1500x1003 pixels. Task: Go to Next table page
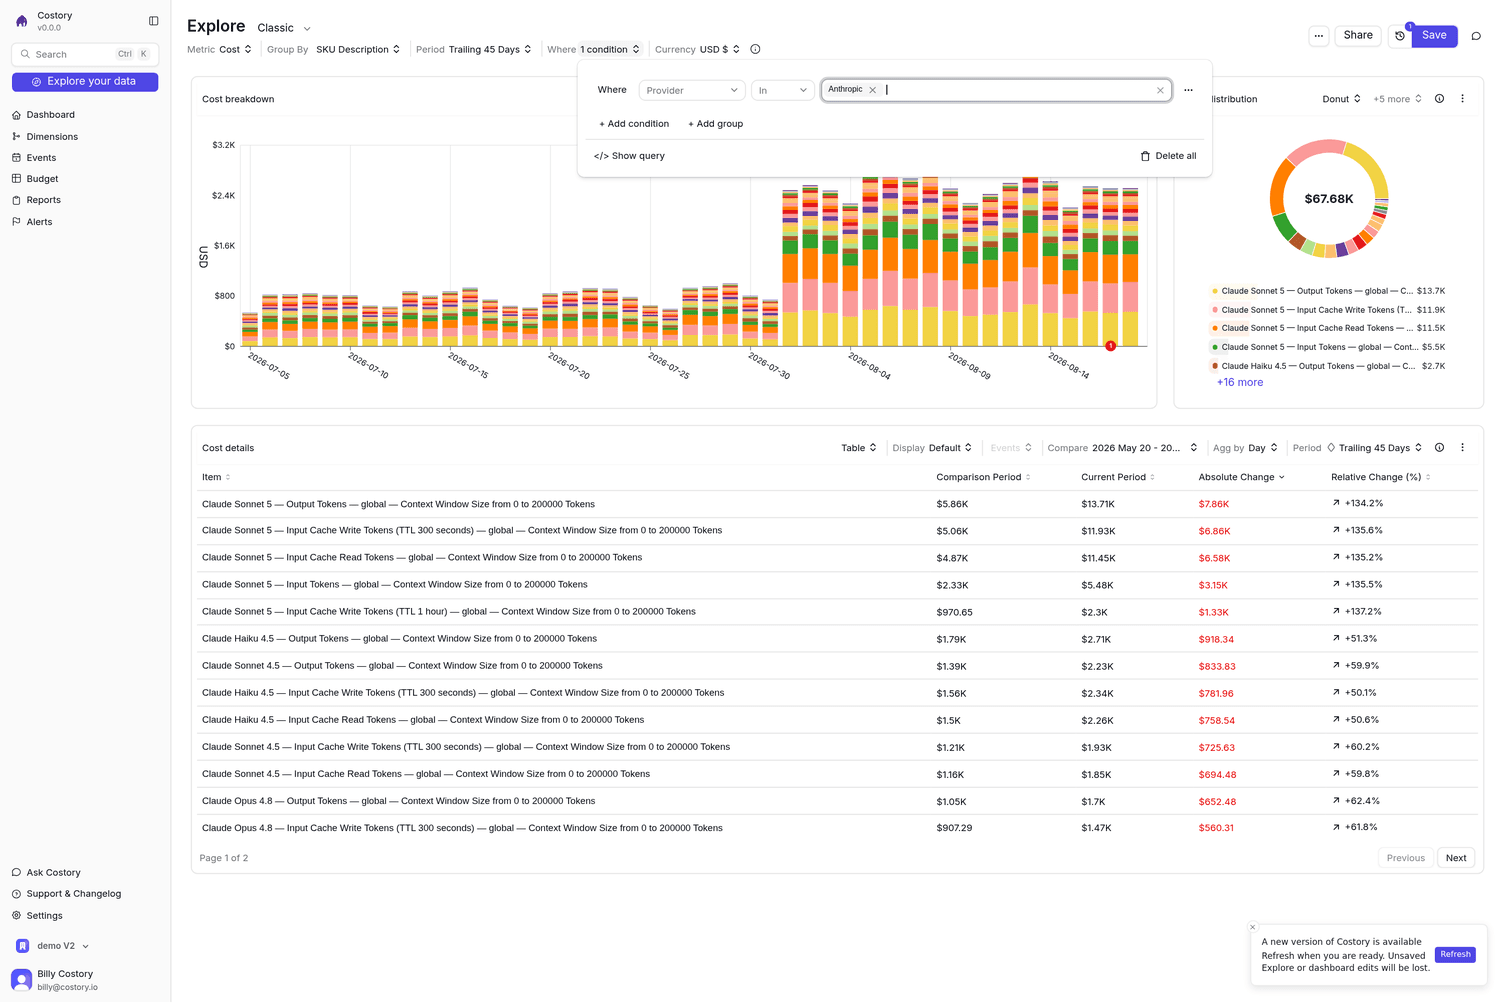click(1456, 858)
